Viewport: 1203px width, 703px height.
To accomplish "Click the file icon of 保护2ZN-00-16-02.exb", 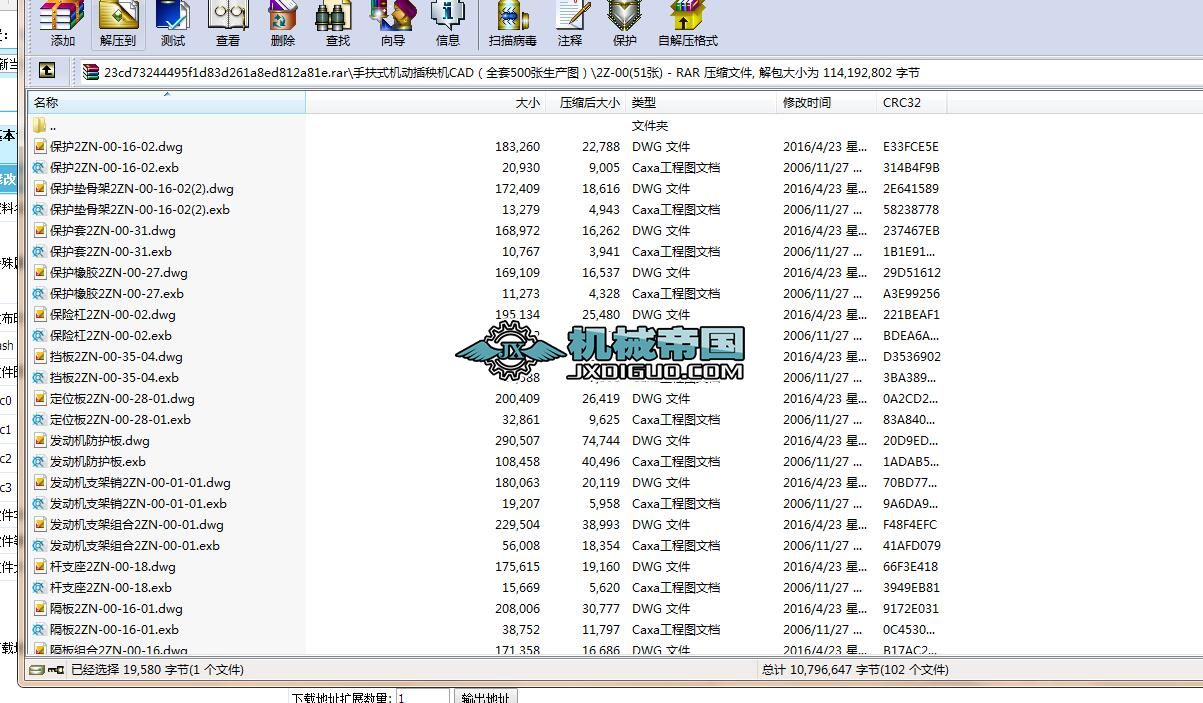I will click(x=40, y=167).
